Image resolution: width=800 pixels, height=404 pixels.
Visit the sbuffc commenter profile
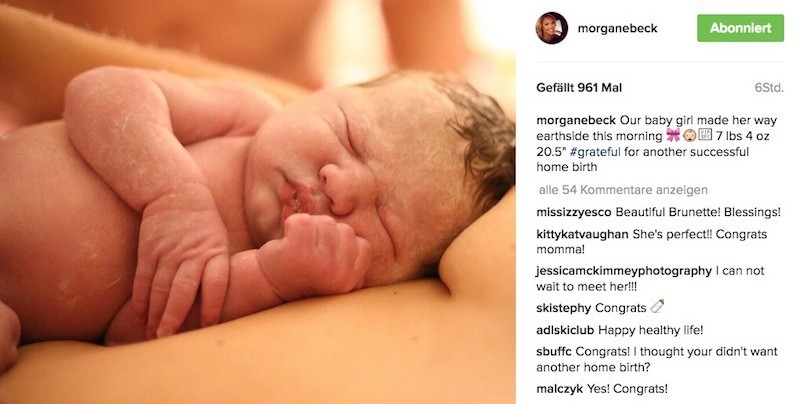pyautogui.click(x=554, y=351)
